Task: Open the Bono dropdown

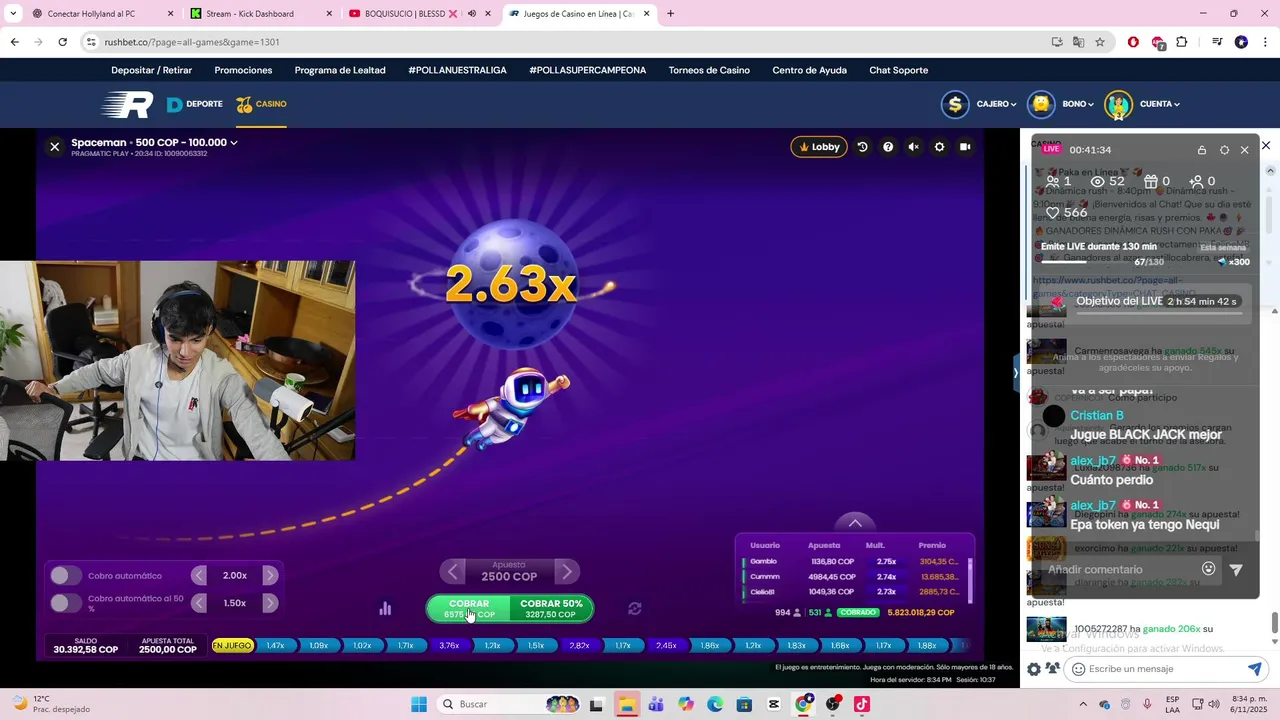Action: [1079, 104]
